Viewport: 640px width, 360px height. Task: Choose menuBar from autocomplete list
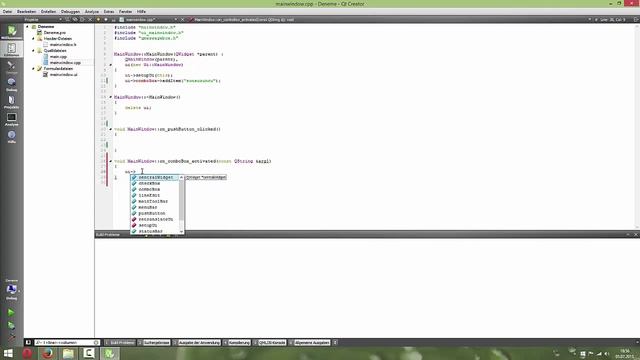point(155,207)
